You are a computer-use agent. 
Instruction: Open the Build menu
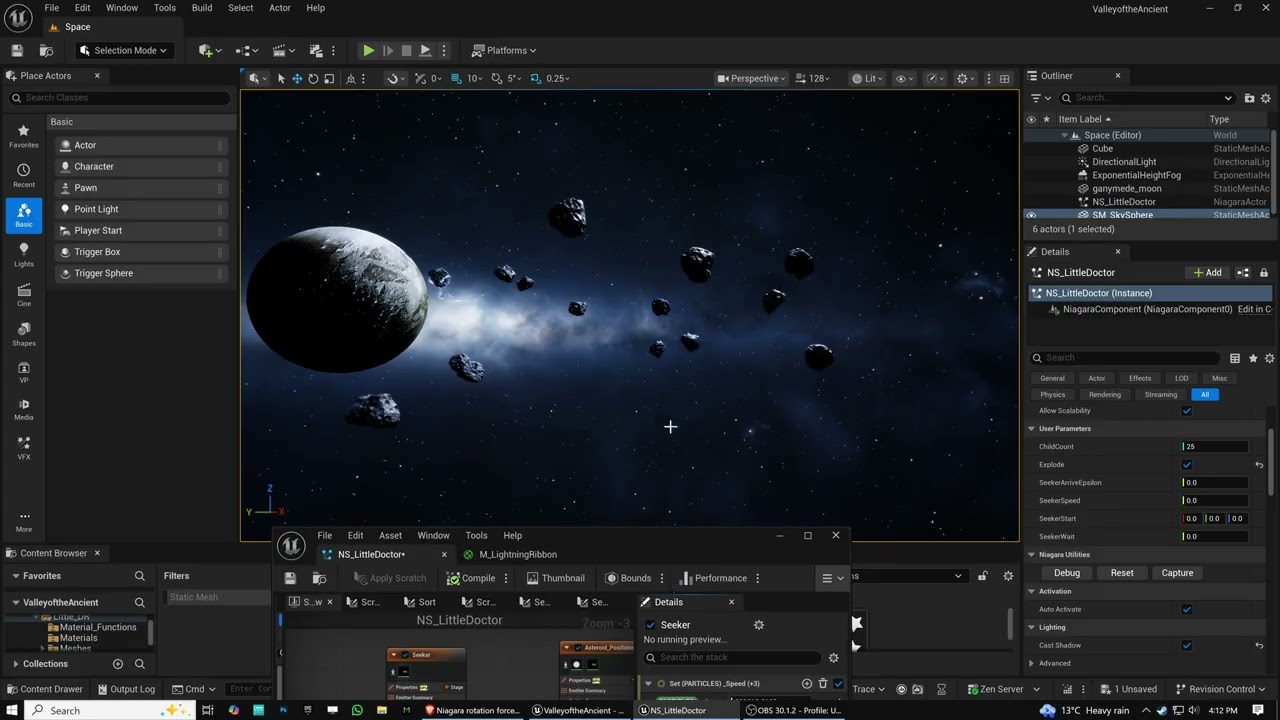click(x=201, y=8)
